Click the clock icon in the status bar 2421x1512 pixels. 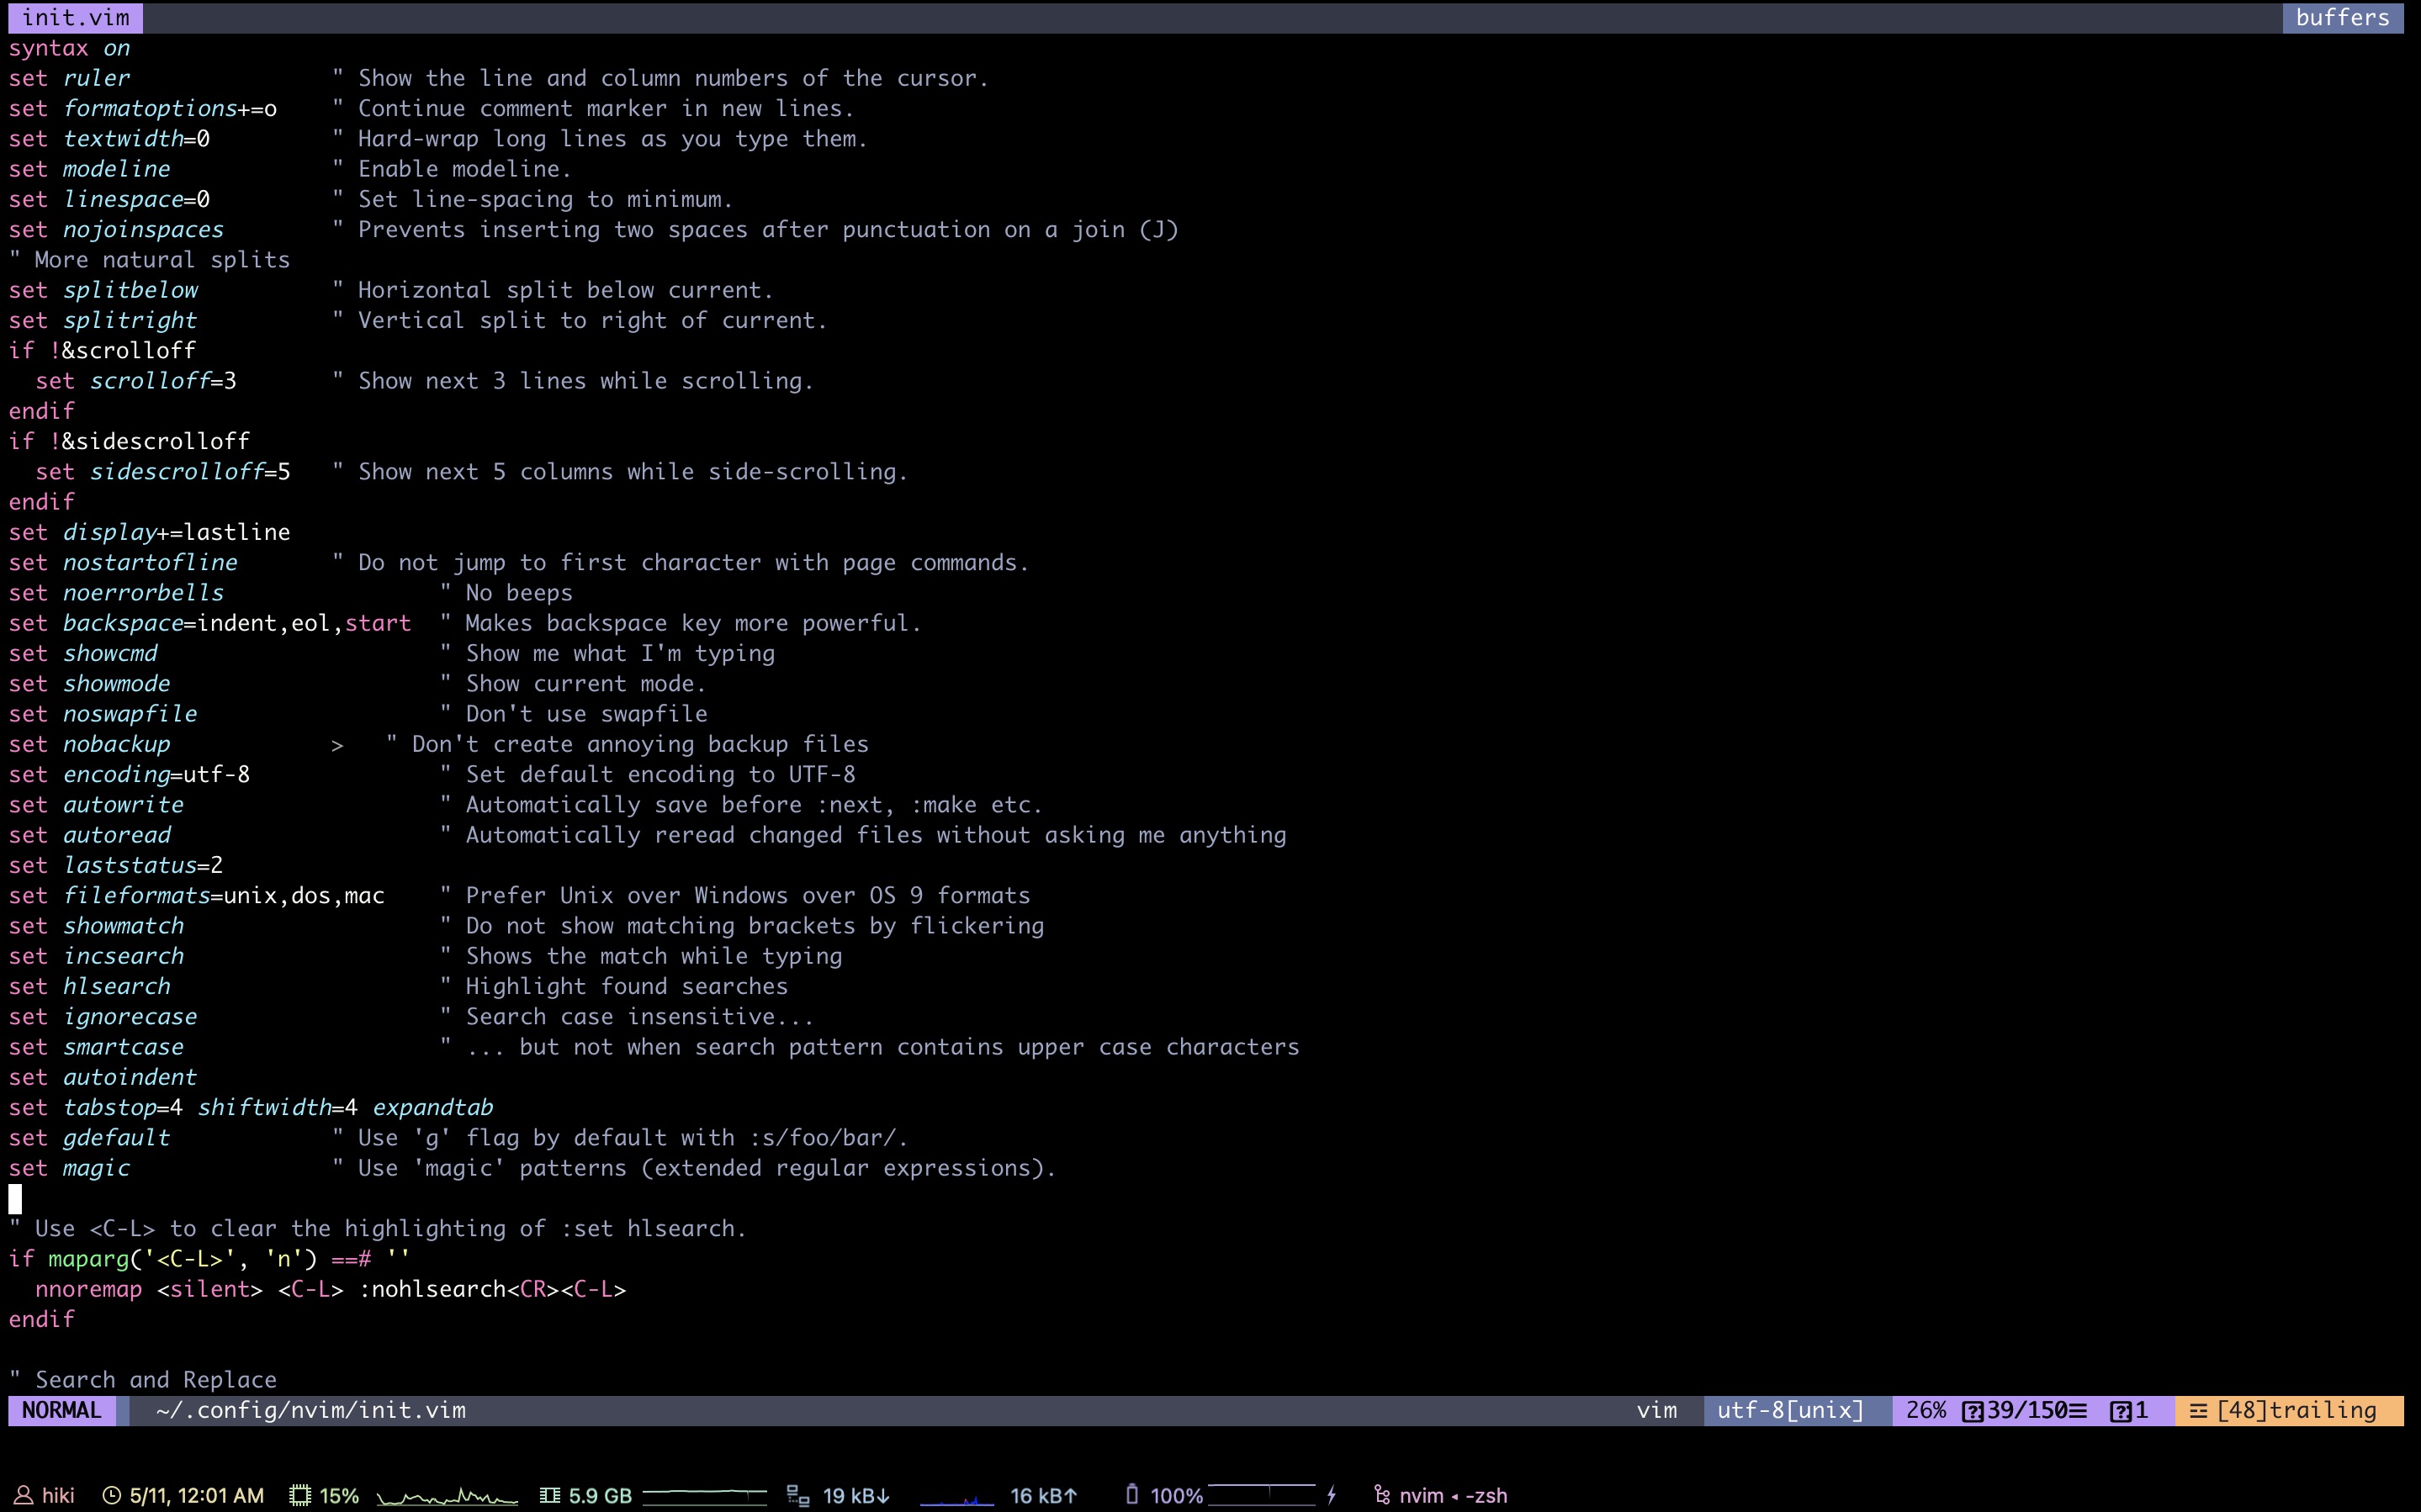112,1495
